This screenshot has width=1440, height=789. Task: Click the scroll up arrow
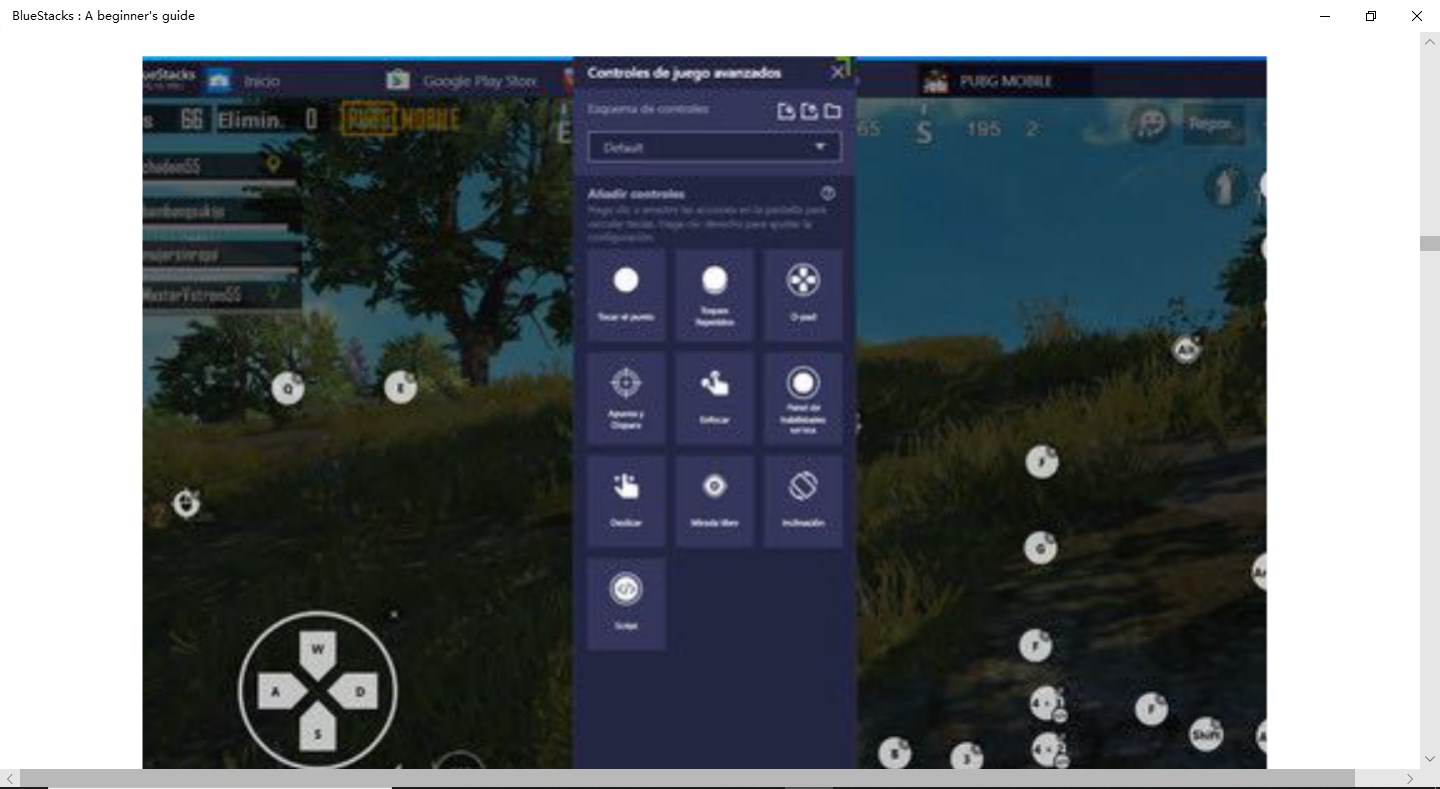pos(1430,41)
